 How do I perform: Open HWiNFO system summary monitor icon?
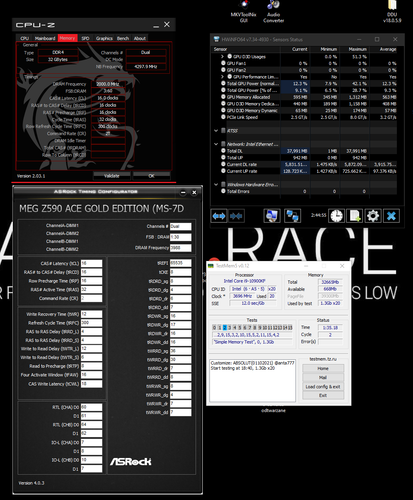pyautogui.click(x=272, y=216)
